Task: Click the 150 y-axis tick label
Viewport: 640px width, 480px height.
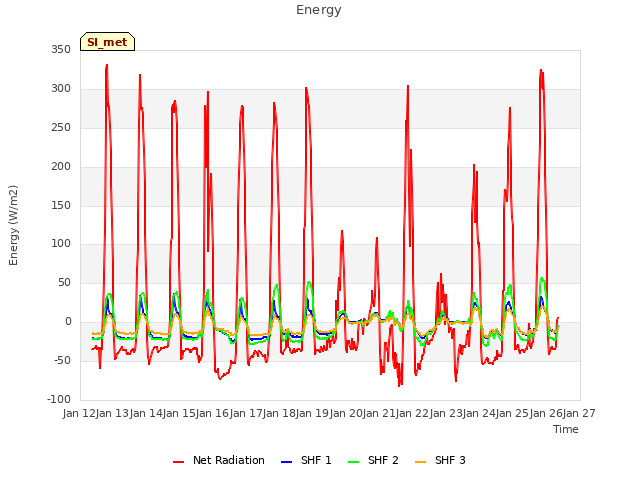Action: tap(61, 205)
